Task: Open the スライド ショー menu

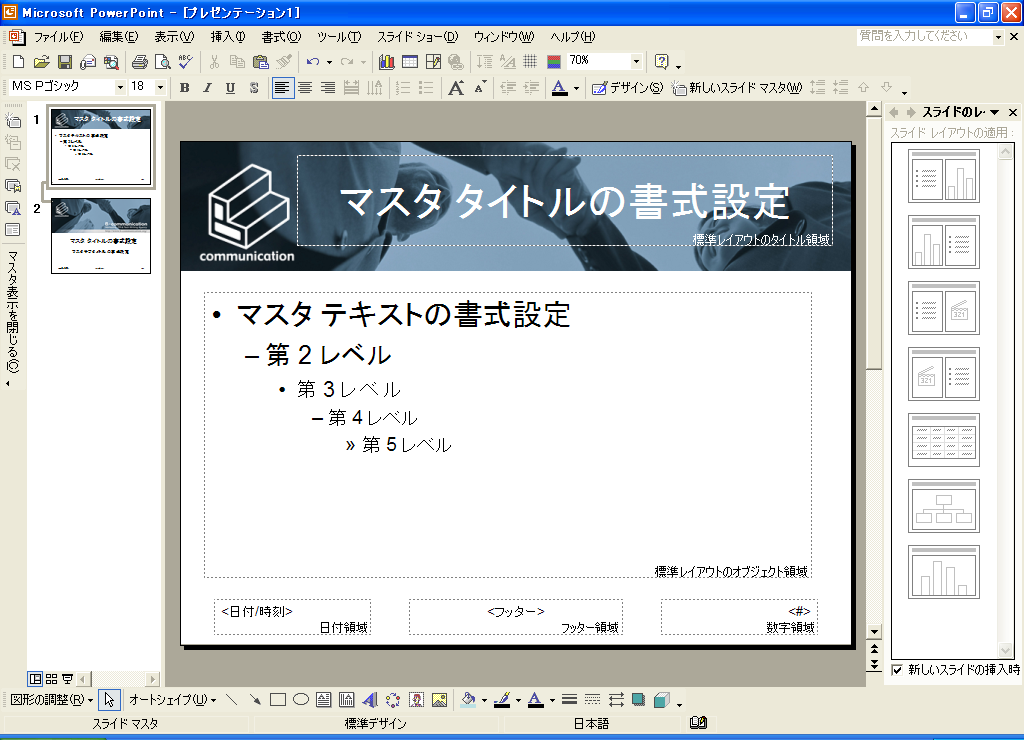Action: pyautogui.click(x=417, y=37)
